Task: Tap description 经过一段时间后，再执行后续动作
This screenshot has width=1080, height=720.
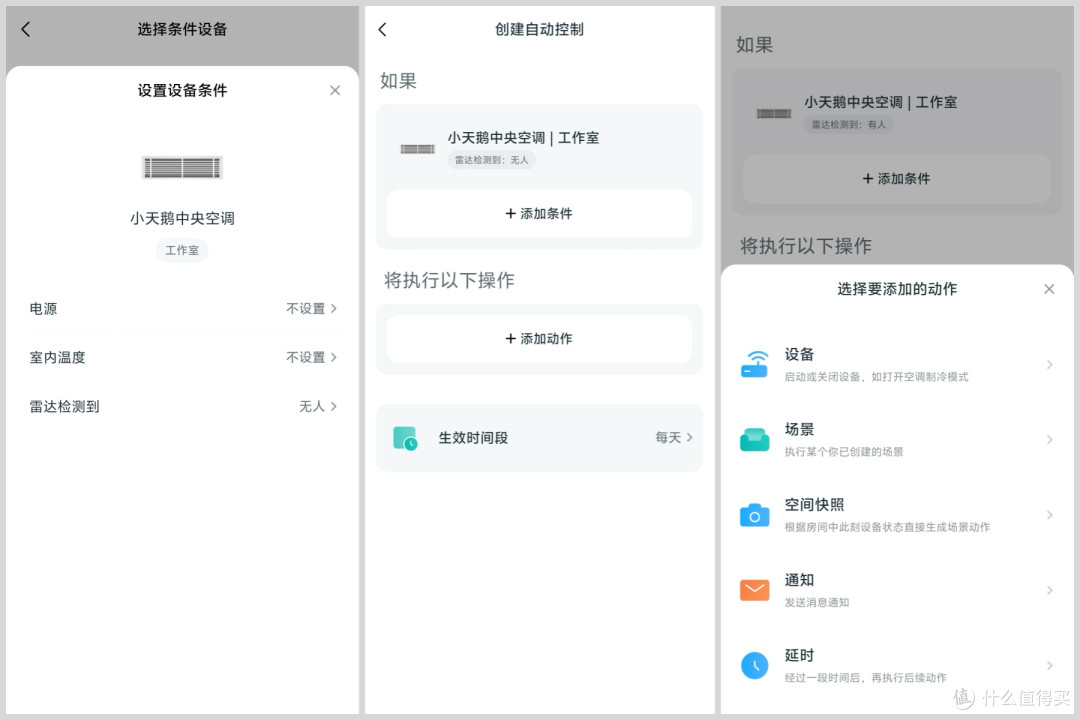Action: tap(866, 678)
